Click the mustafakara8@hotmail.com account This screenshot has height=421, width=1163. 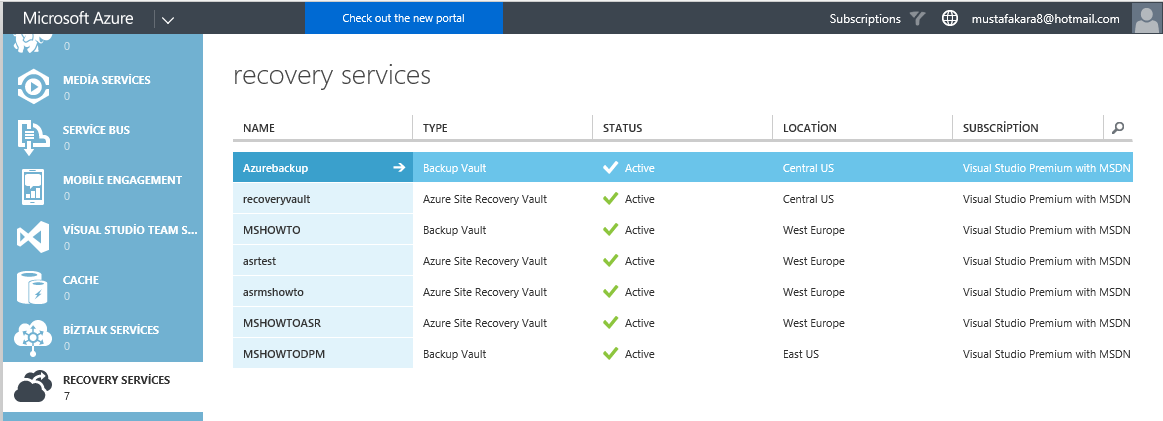(1045, 19)
